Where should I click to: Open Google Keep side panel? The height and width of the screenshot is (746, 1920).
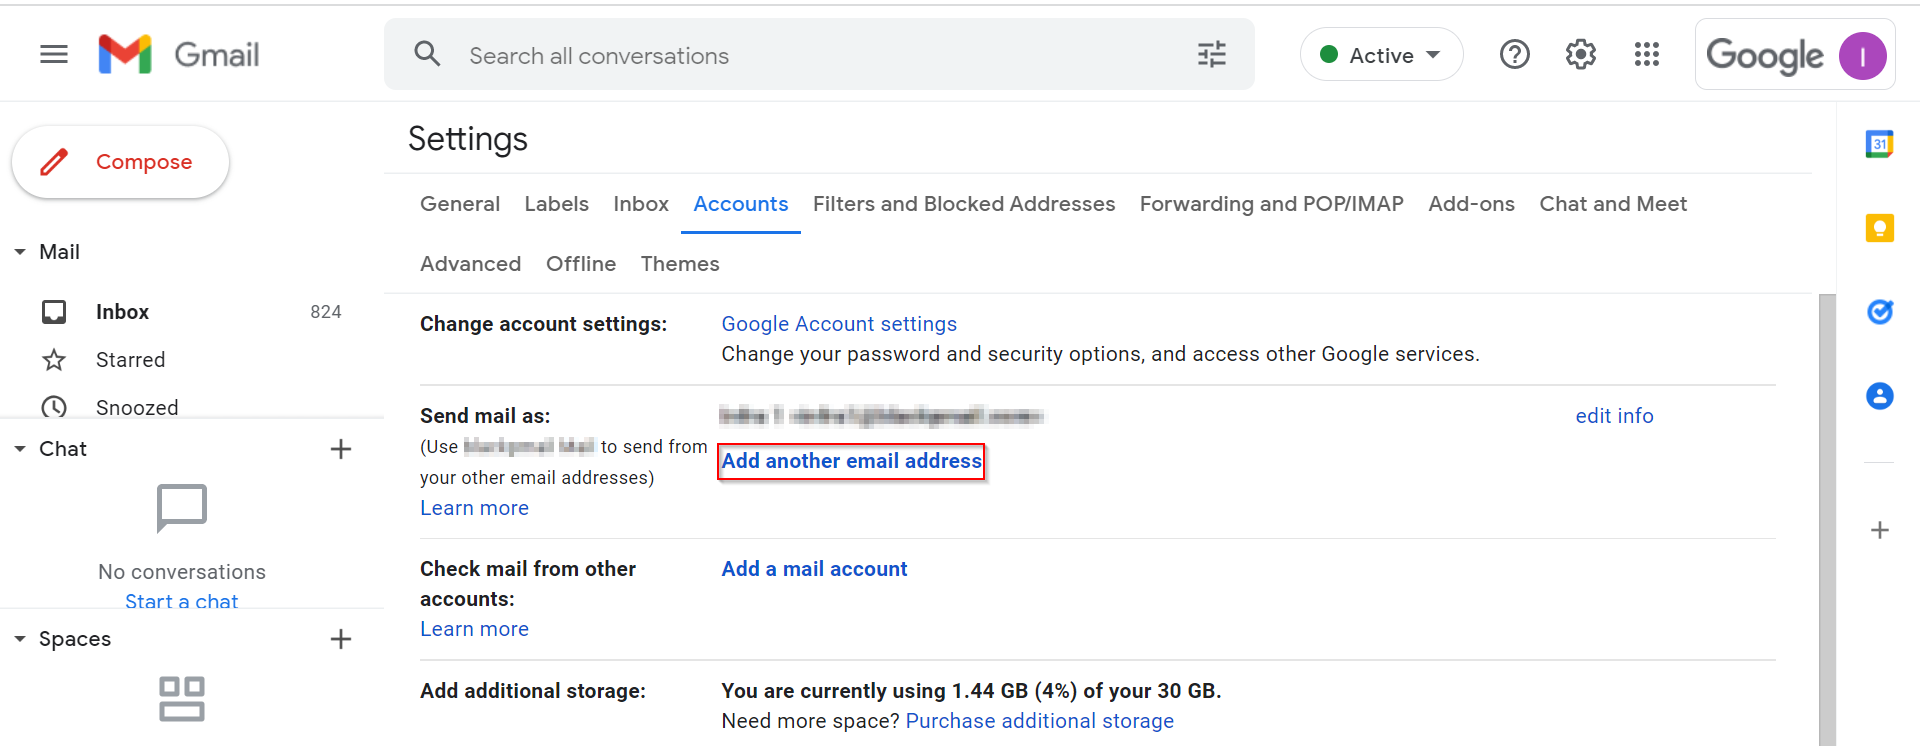point(1879,228)
